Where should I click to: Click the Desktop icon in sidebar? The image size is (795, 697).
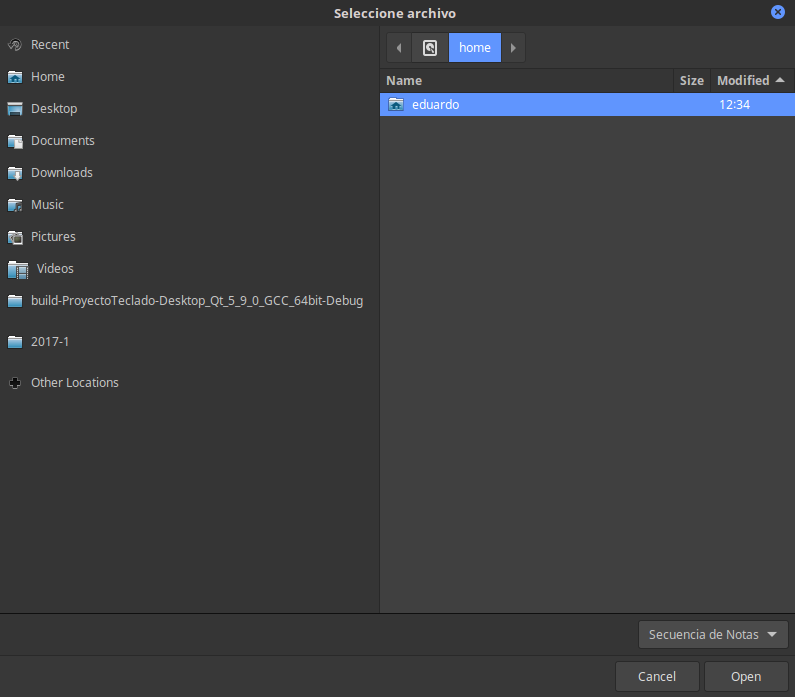coord(15,109)
